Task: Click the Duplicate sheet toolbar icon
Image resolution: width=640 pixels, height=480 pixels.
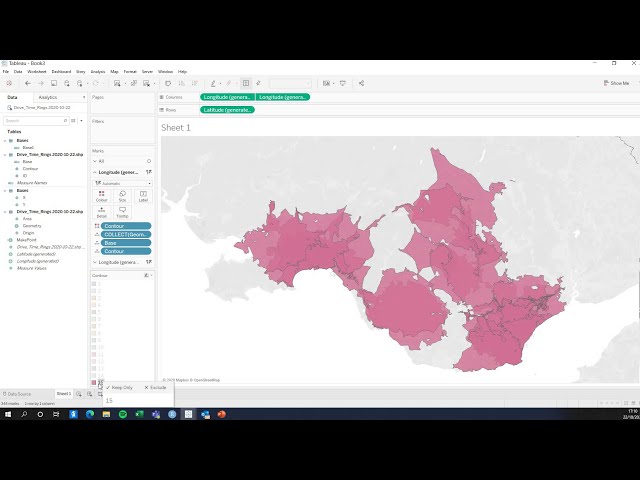Action: point(133,83)
